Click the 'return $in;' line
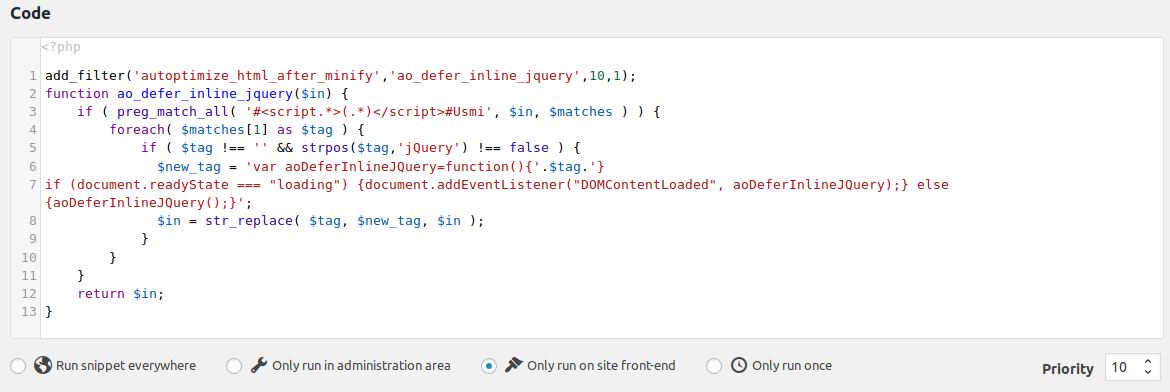 point(120,293)
